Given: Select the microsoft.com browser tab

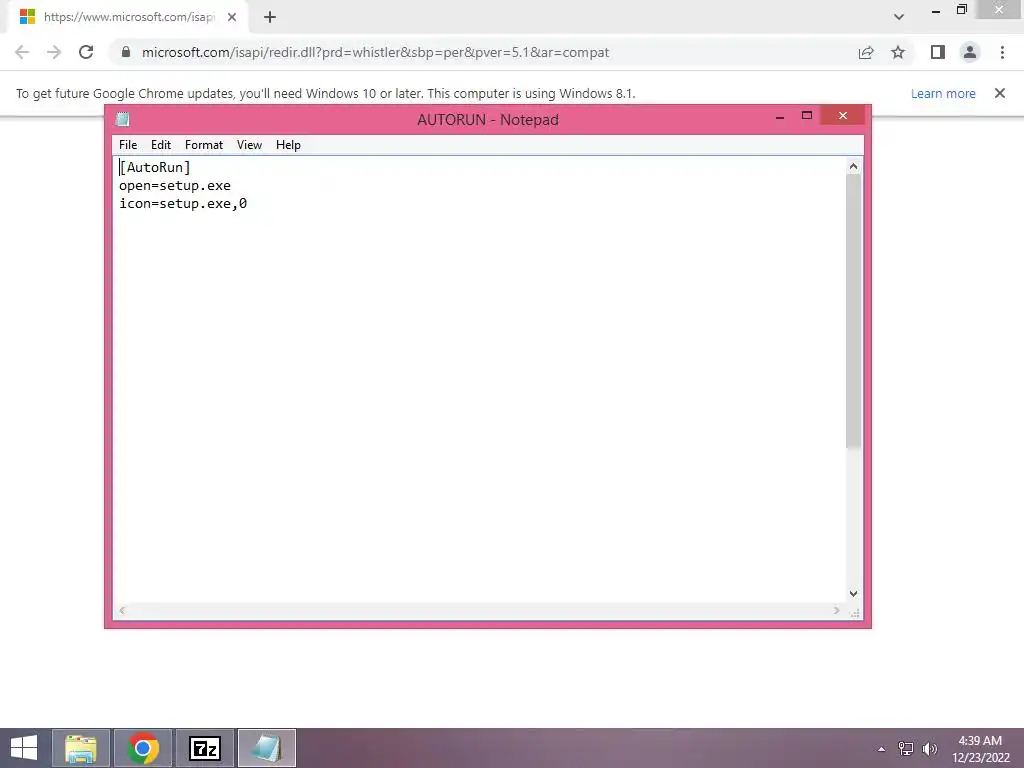Looking at the screenshot, I should coord(129,17).
